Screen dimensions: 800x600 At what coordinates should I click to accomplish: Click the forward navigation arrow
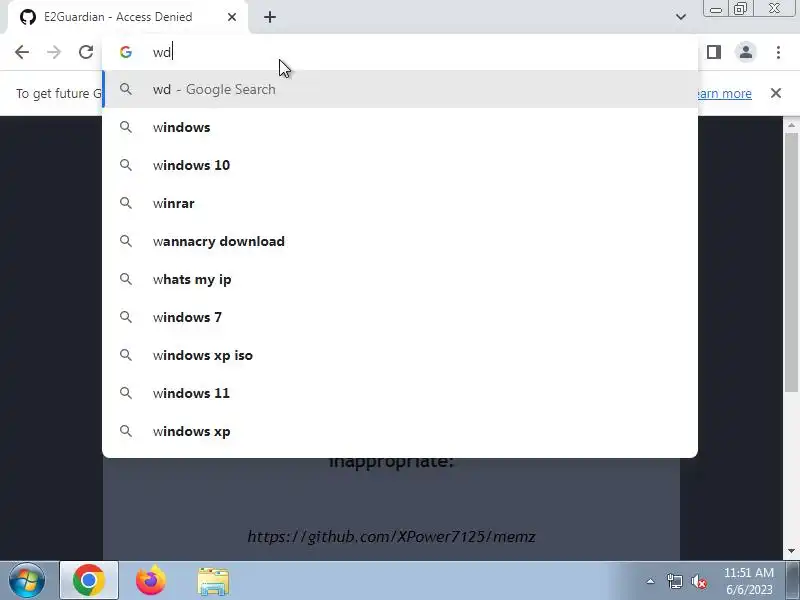click(54, 52)
